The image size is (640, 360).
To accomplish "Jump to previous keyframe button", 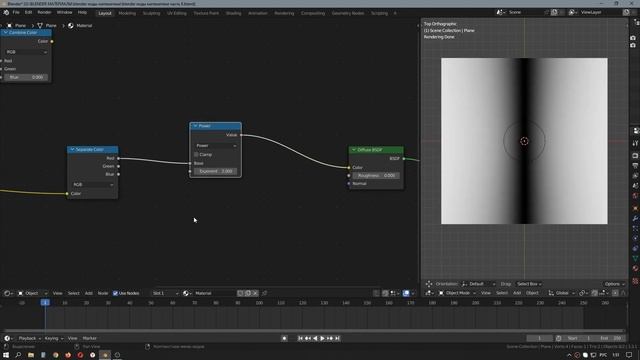I will (308, 338).
